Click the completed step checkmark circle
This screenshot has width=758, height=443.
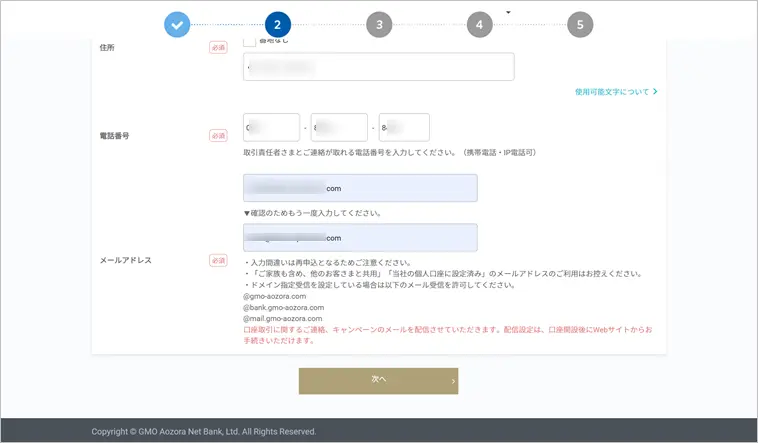pos(177,25)
